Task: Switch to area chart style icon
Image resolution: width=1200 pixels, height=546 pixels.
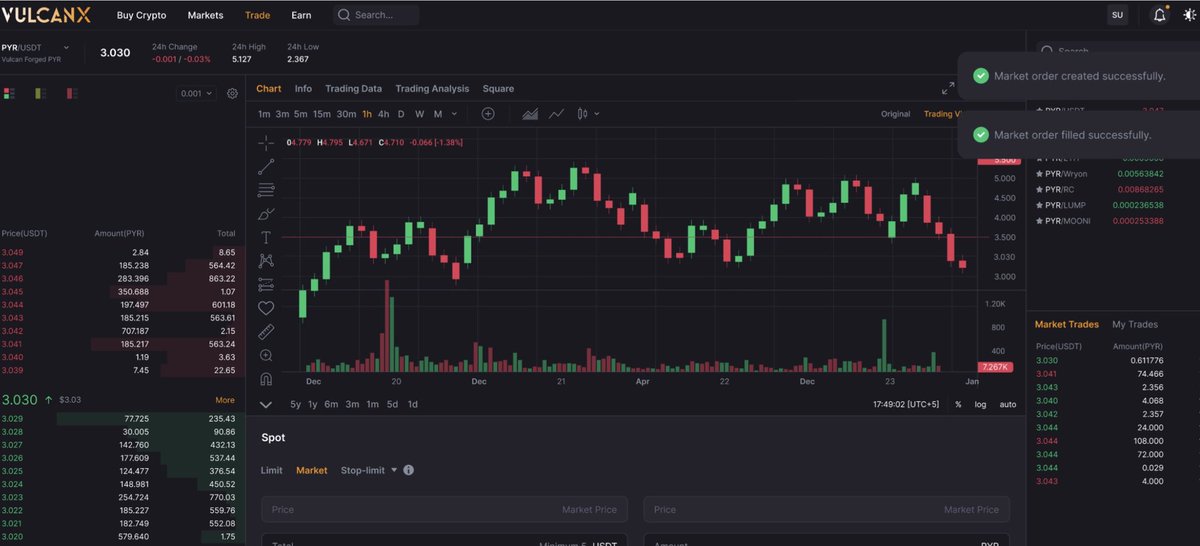Action: coord(530,114)
